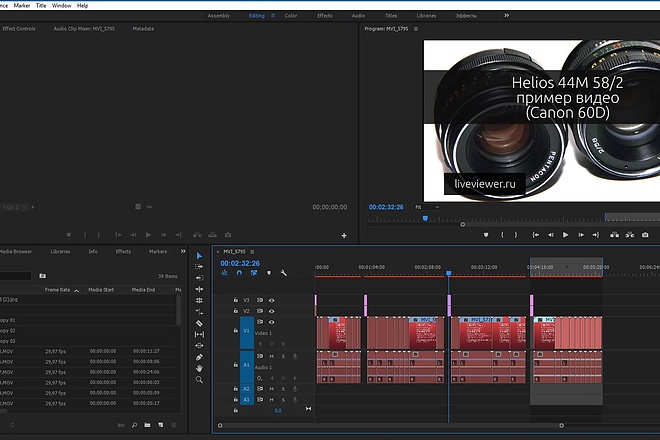Select the Track Select Forward tool
This screenshot has width=660, height=440.
point(199,267)
